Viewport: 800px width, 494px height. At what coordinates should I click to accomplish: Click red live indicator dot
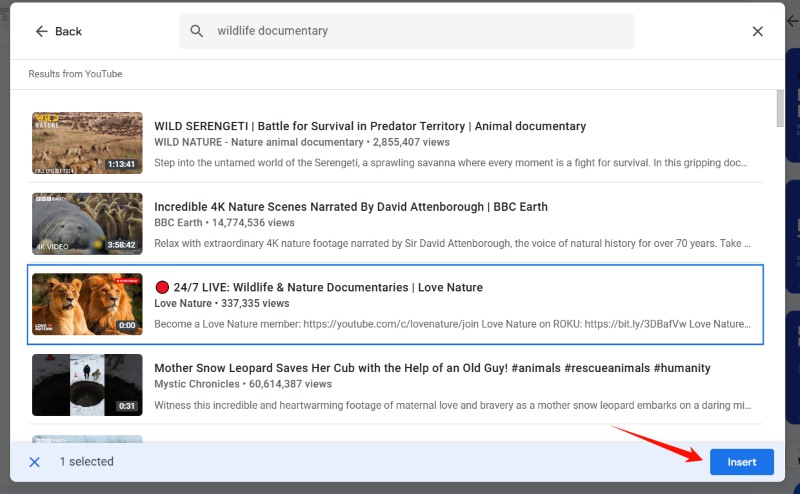(162, 287)
